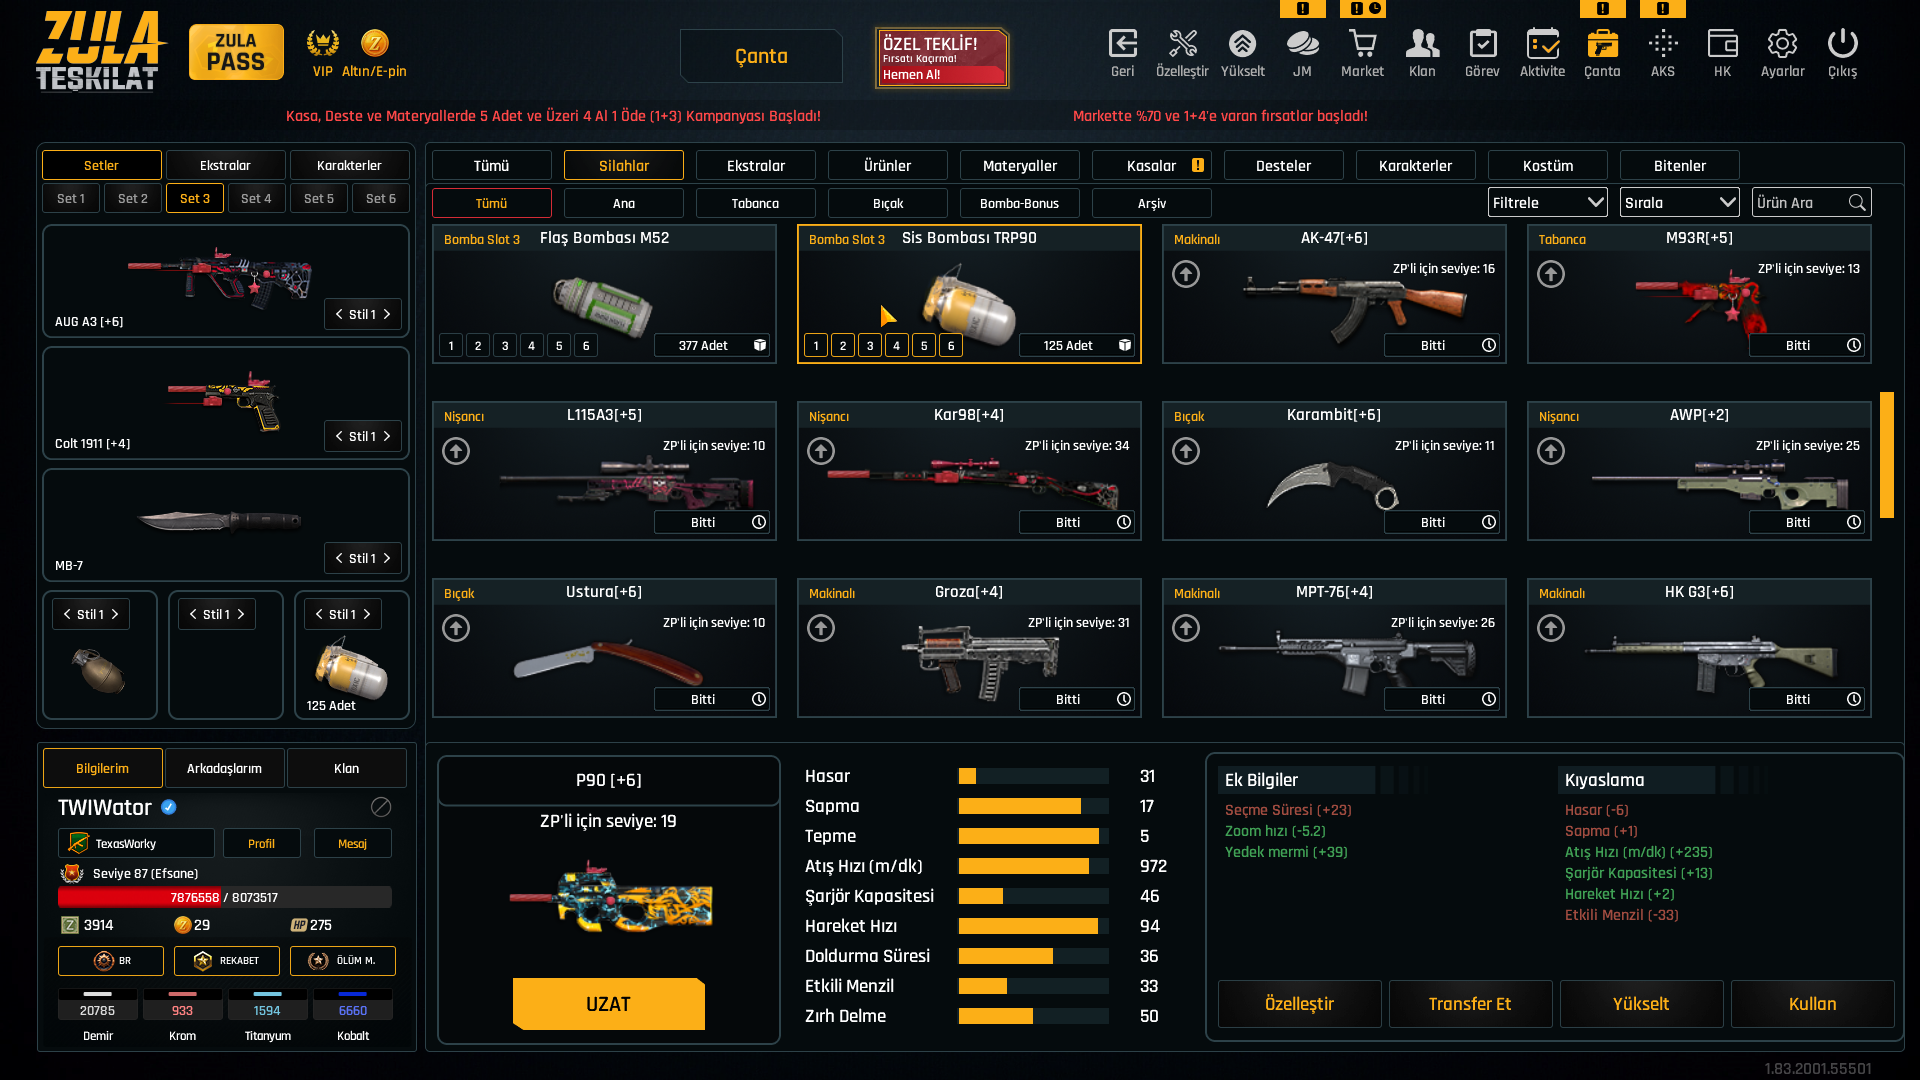Open the Filtrele dropdown

click(1547, 202)
